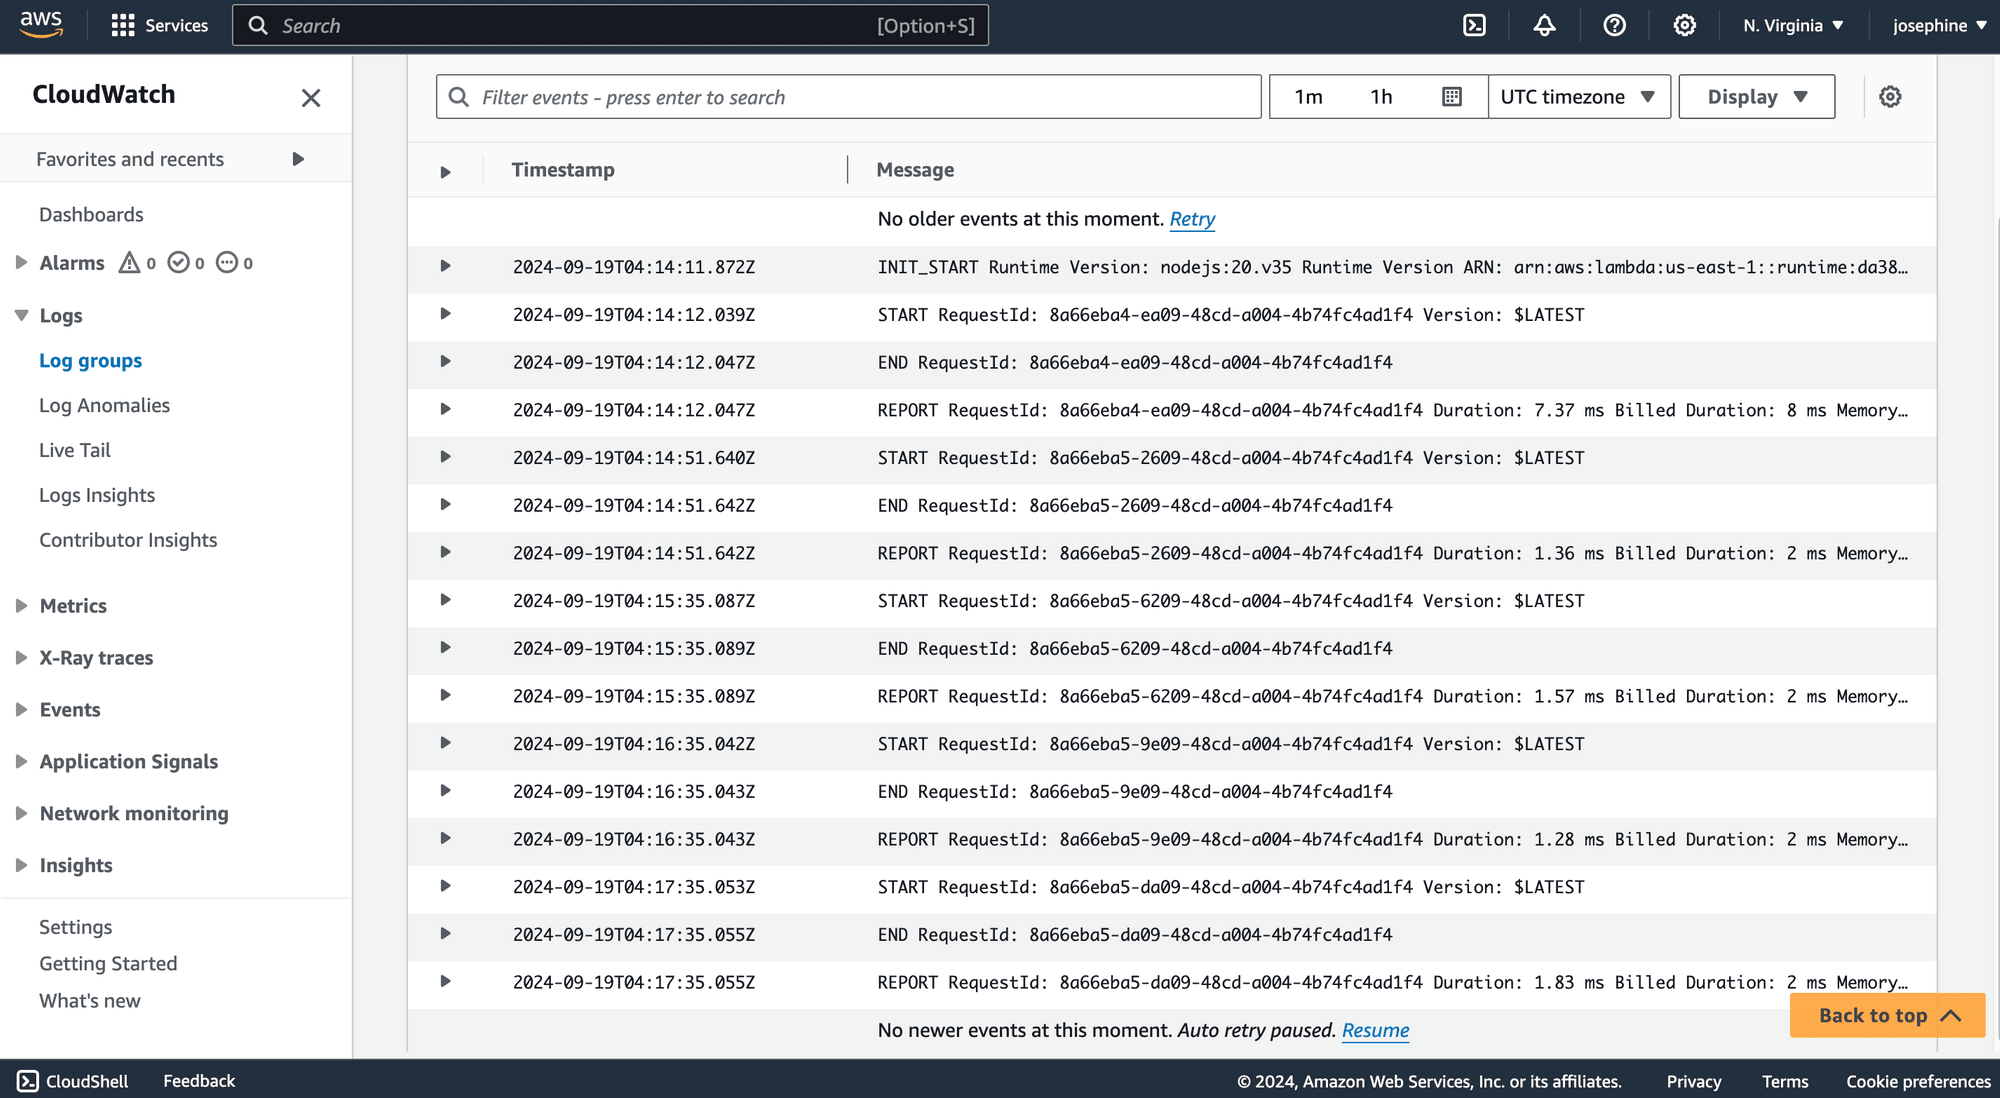Image resolution: width=2000 pixels, height=1098 pixels.
Task: Select the 1h time range
Action: tap(1381, 97)
